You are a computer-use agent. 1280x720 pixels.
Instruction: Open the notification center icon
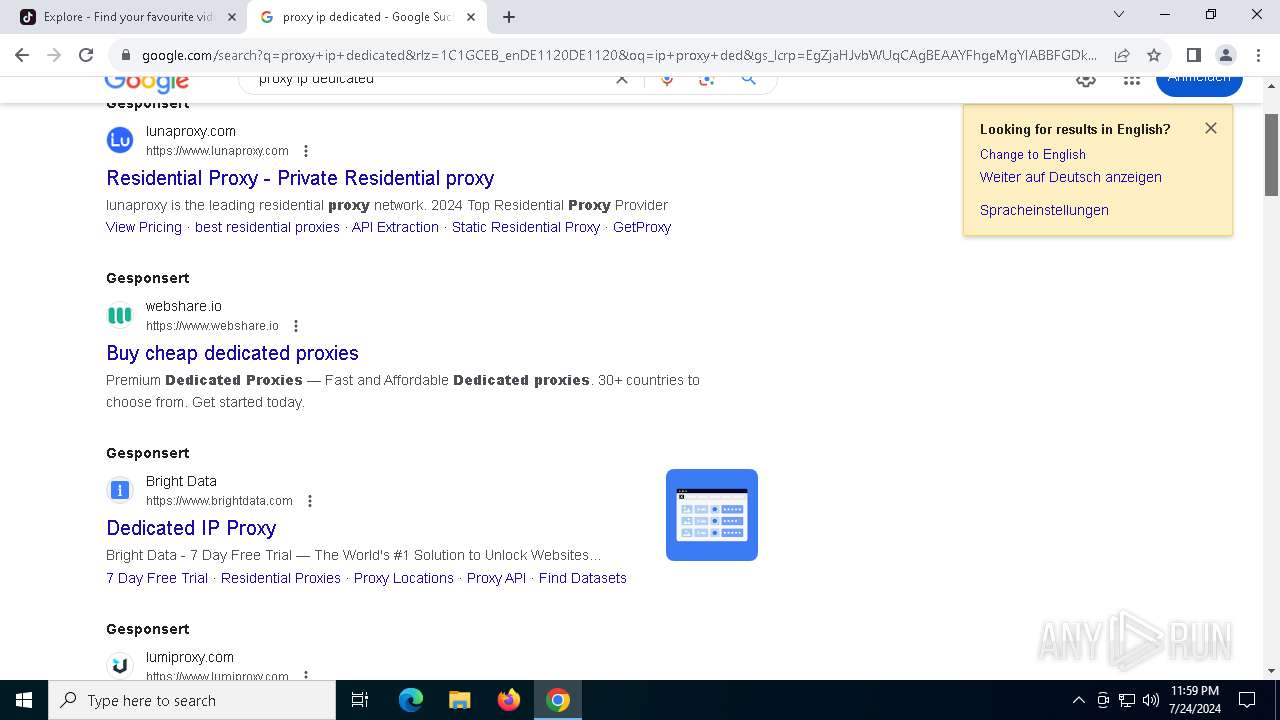click(1247, 700)
